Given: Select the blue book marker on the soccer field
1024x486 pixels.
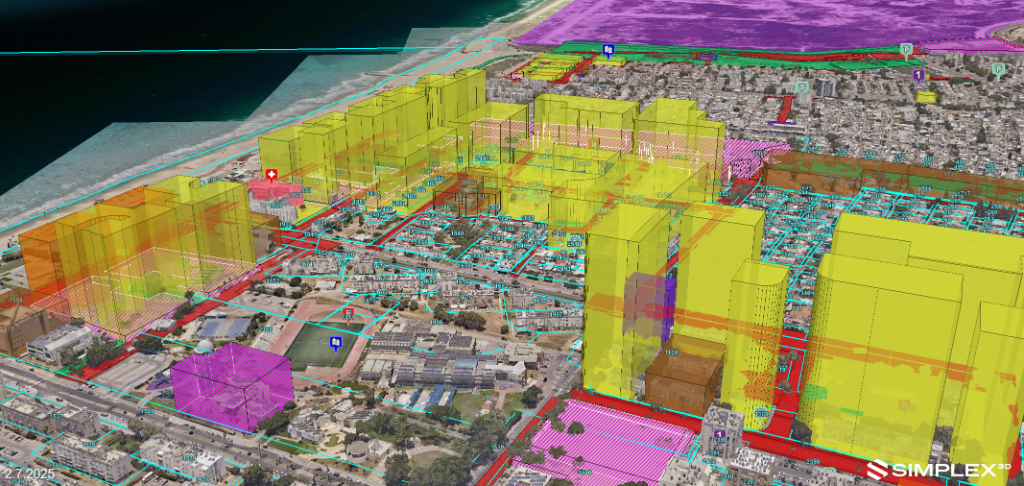Looking at the screenshot, I should 336,343.
